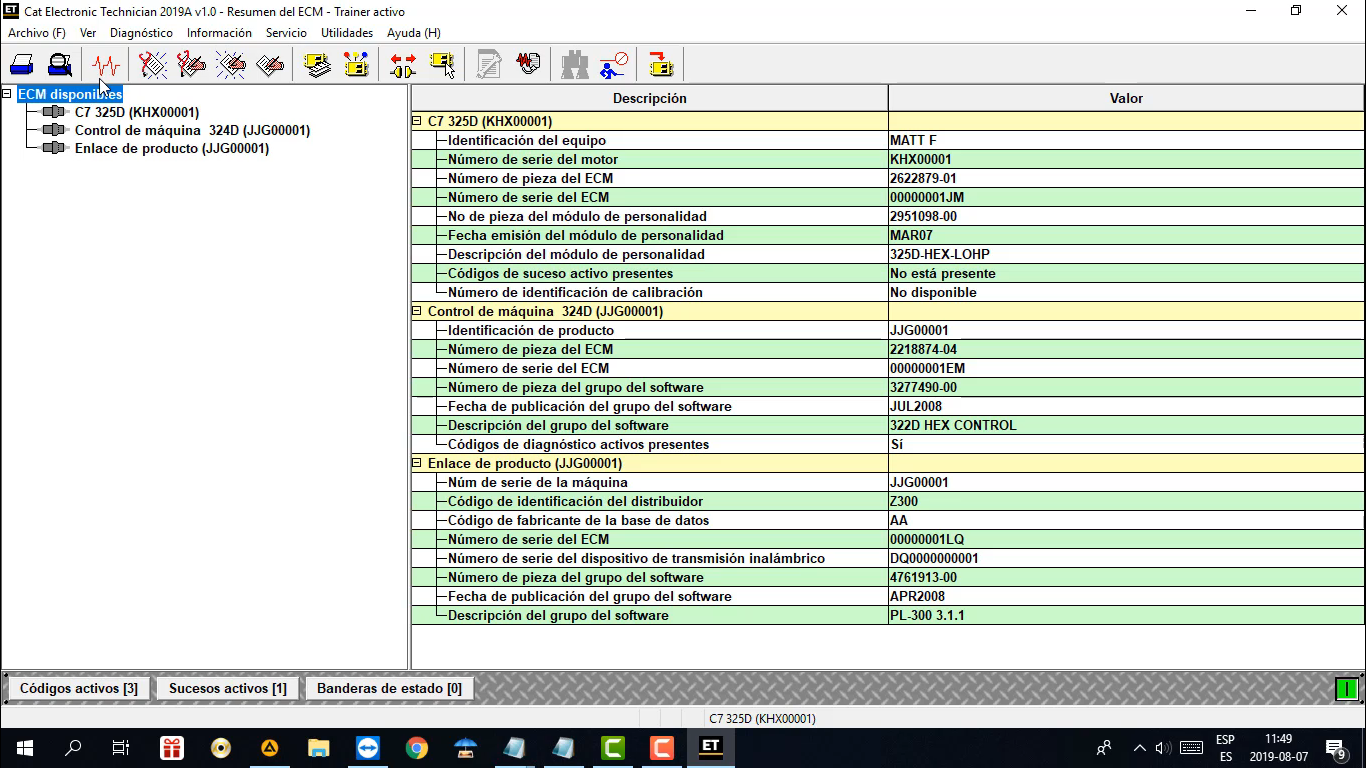
Task: Click the WinFlash ECM red arrow icon
Action: point(660,65)
